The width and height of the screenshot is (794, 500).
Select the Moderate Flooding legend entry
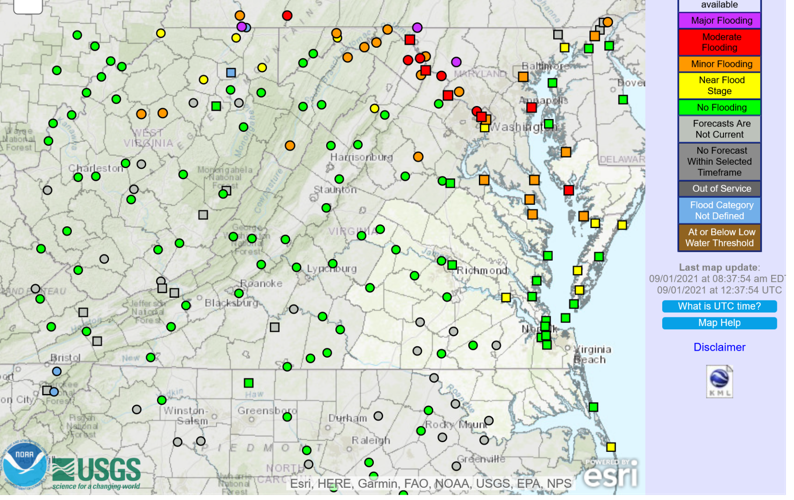(x=720, y=43)
